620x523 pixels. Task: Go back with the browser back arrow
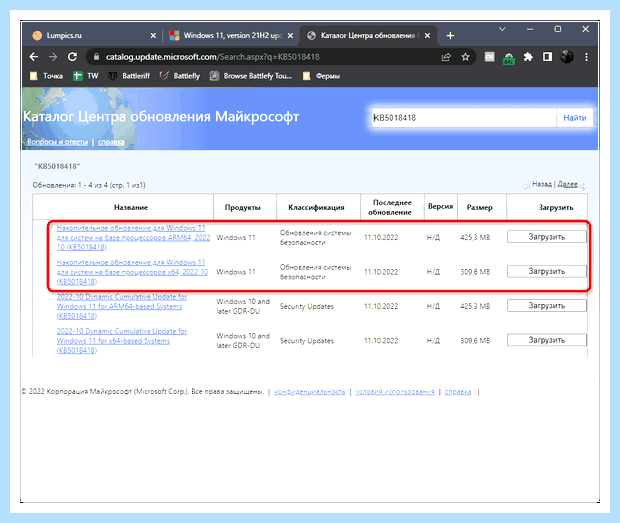pyautogui.click(x=34, y=57)
